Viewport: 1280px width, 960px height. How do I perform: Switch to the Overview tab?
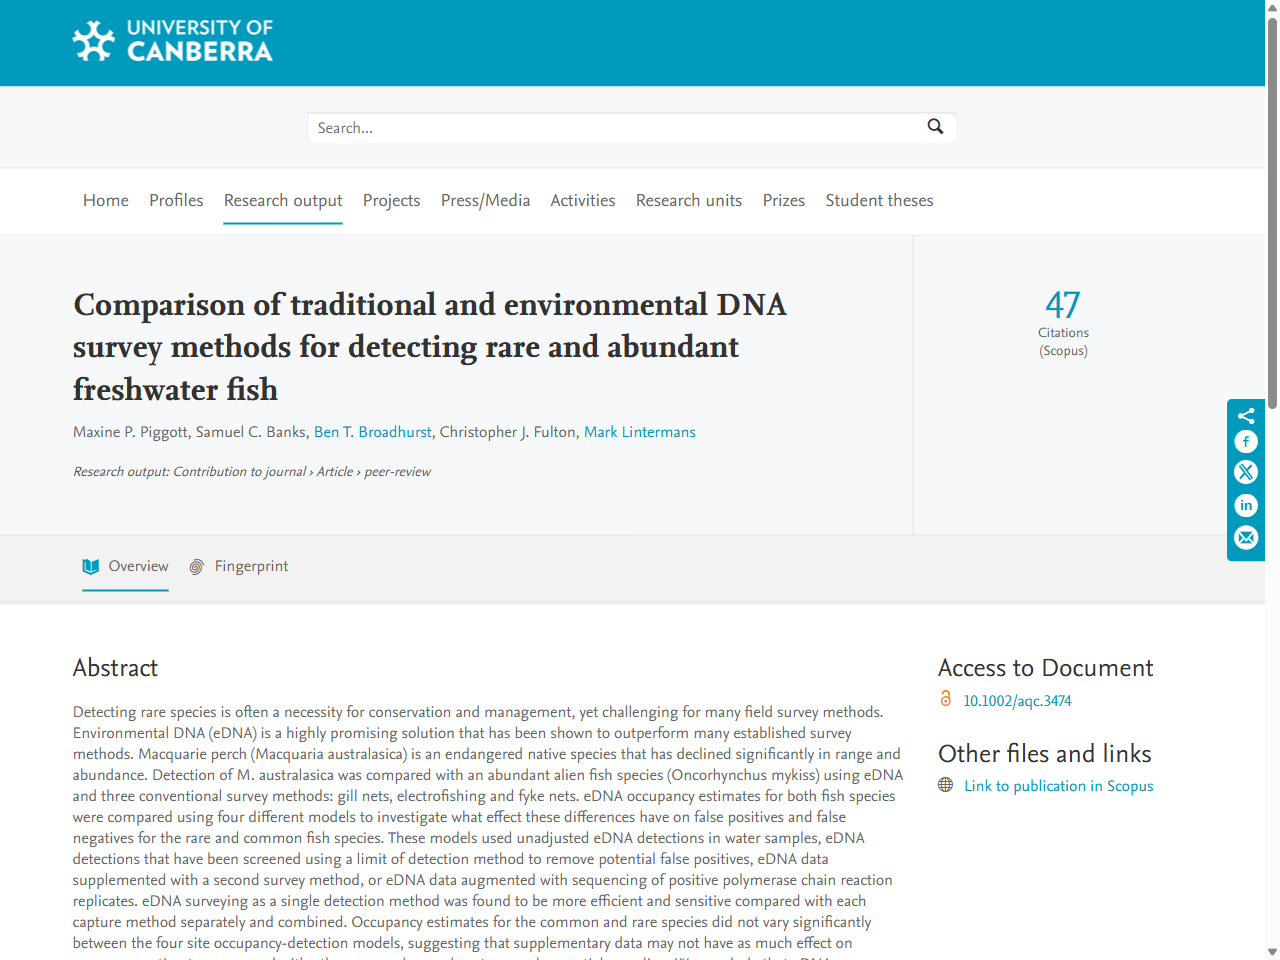click(x=125, y=566)
